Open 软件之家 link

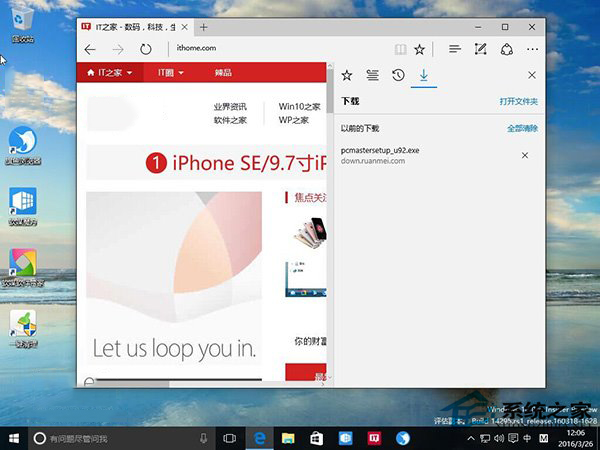[x=230, y=120]
